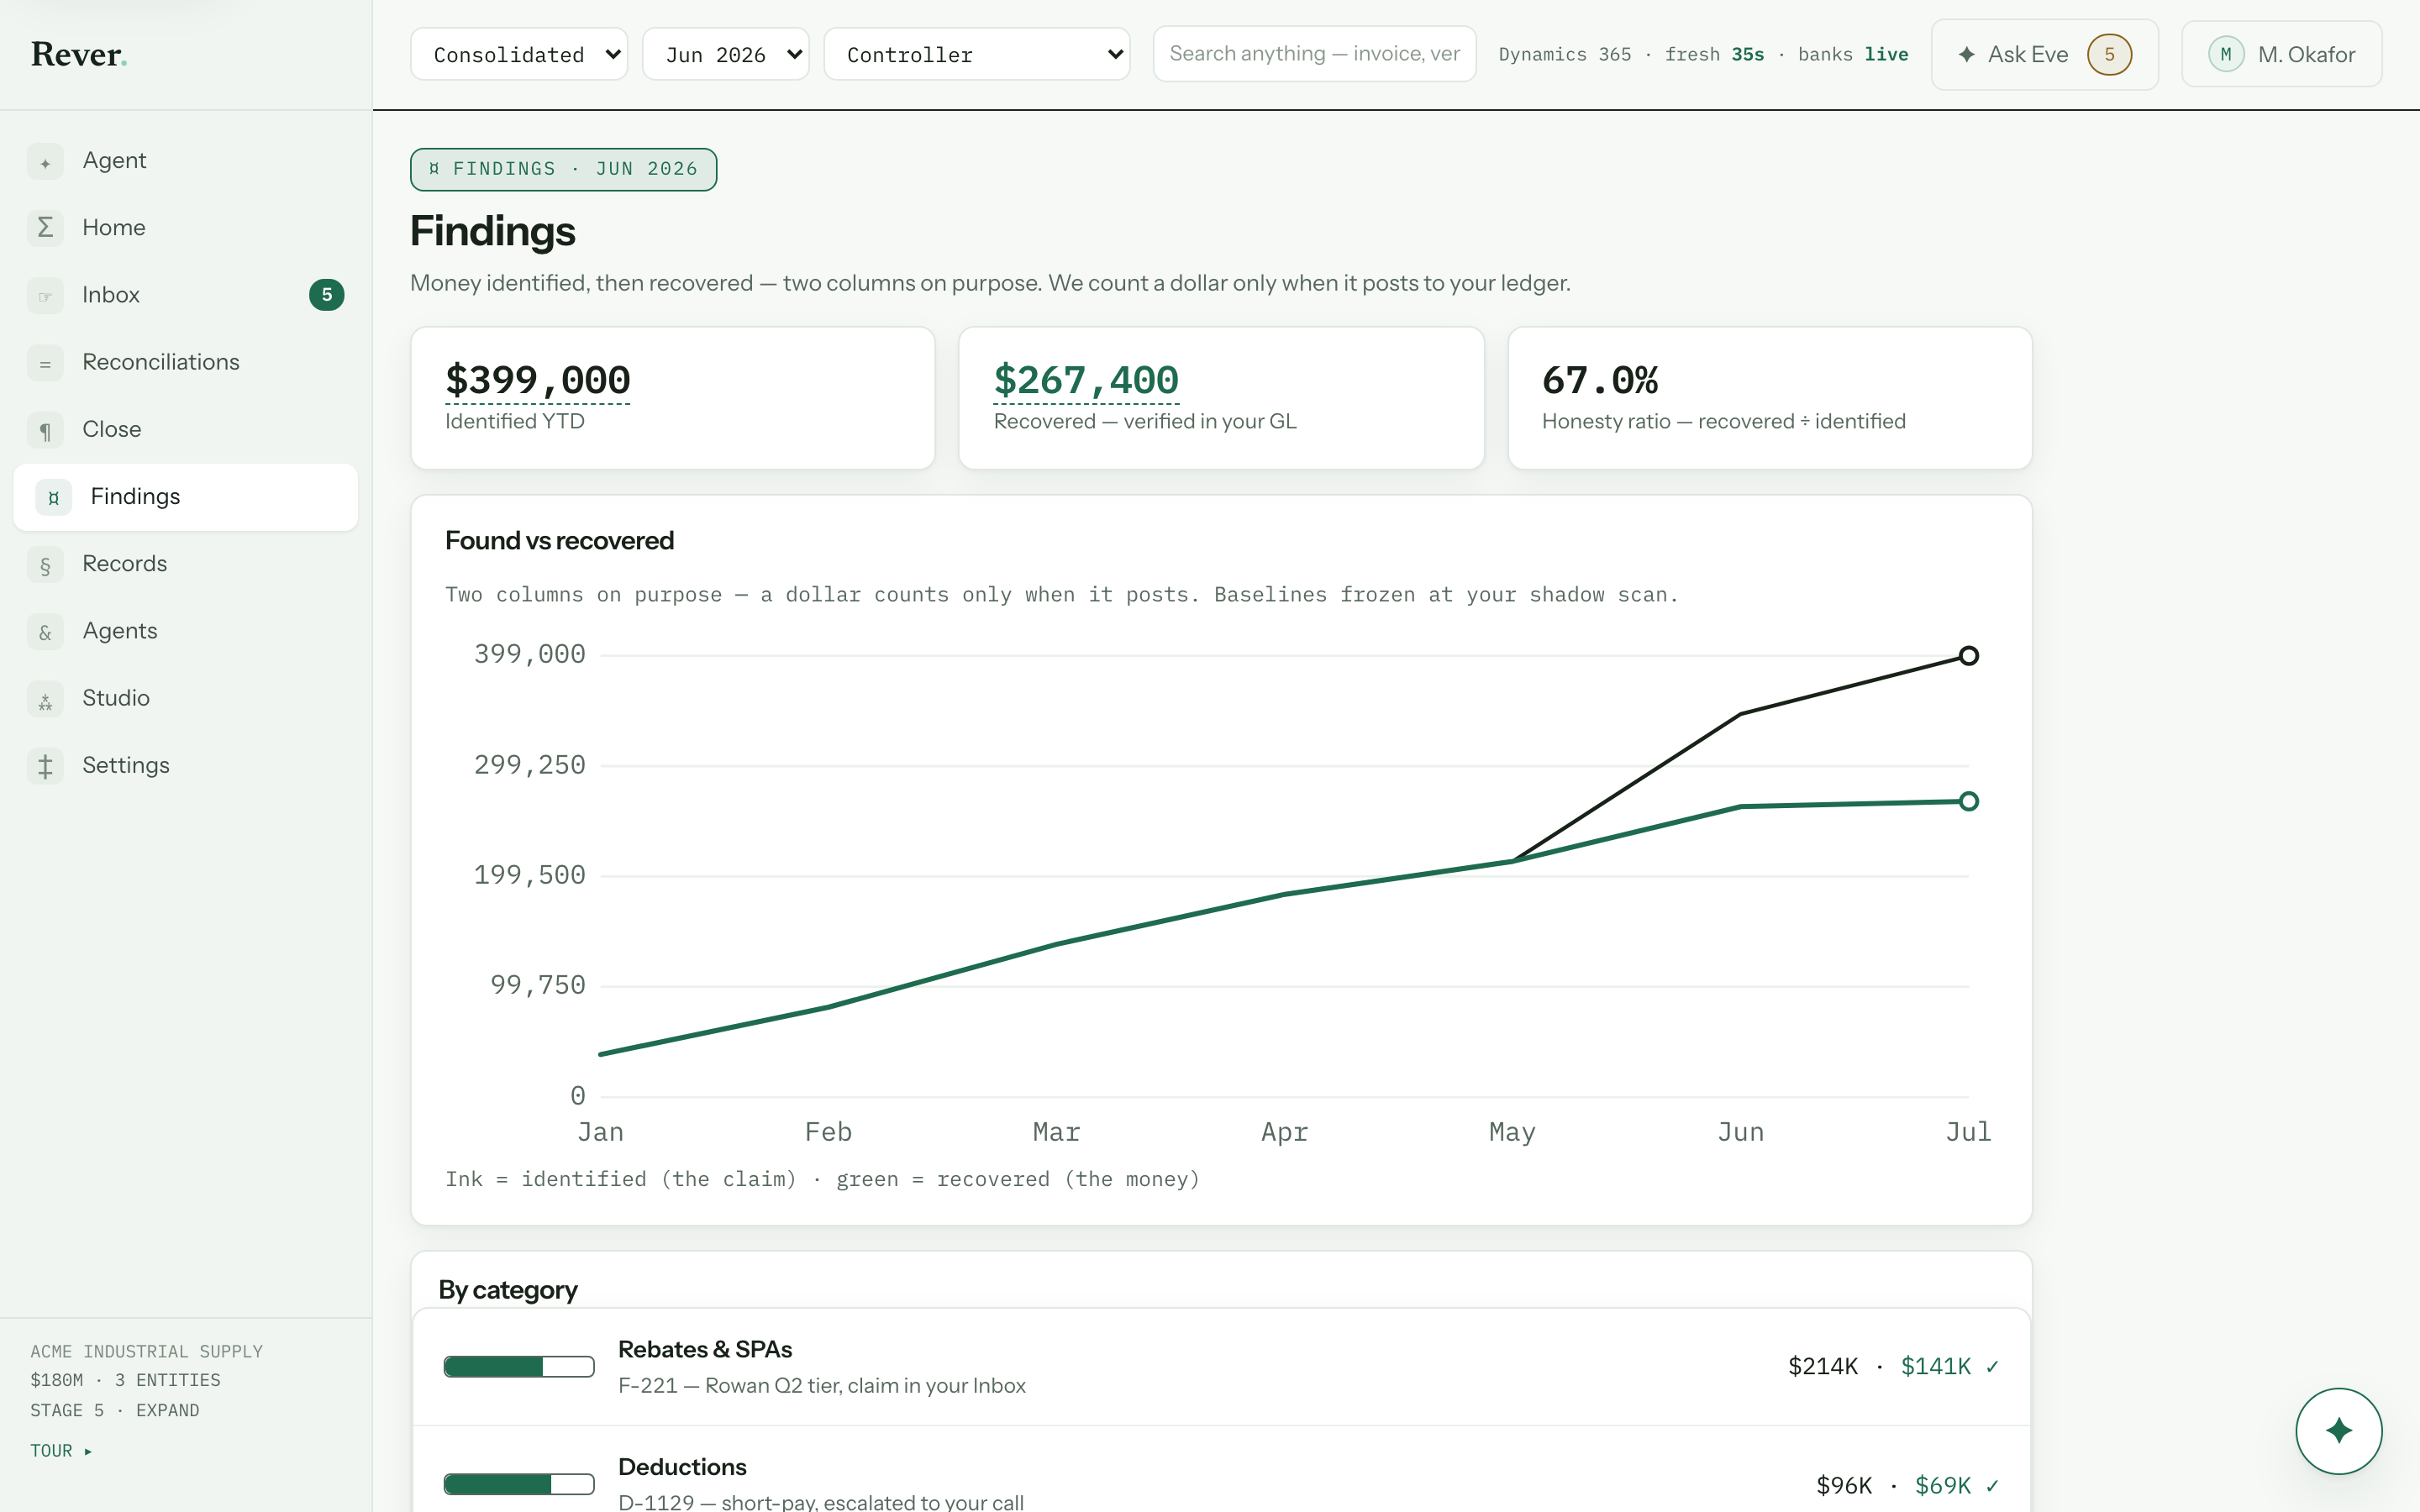Open the Consolidated entity dropdown

click(519, 54)
